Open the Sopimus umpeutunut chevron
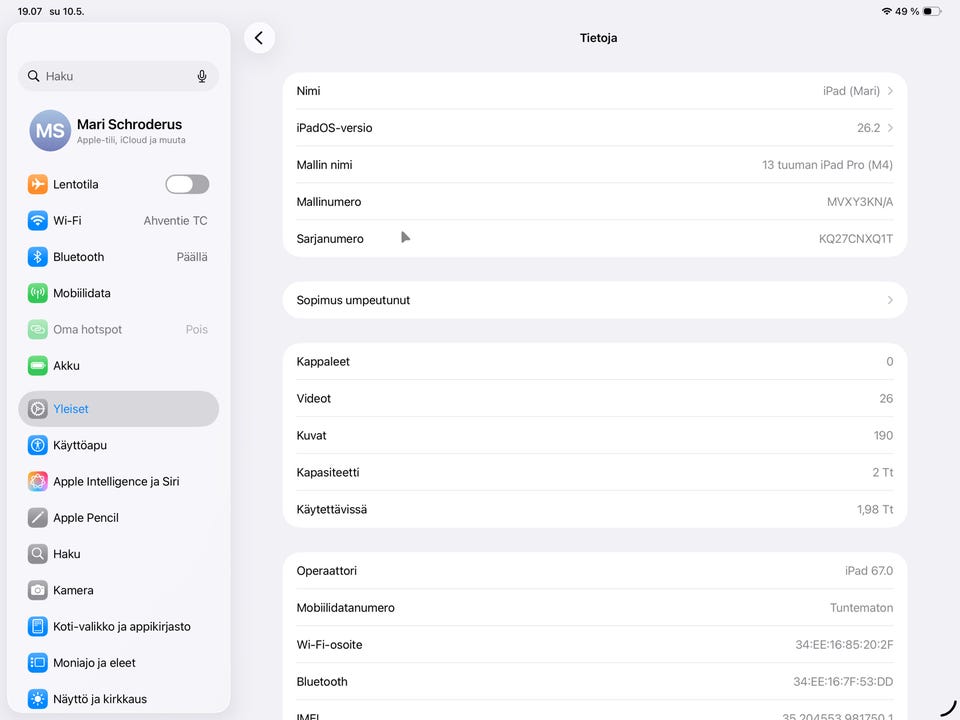 [890, 300]
